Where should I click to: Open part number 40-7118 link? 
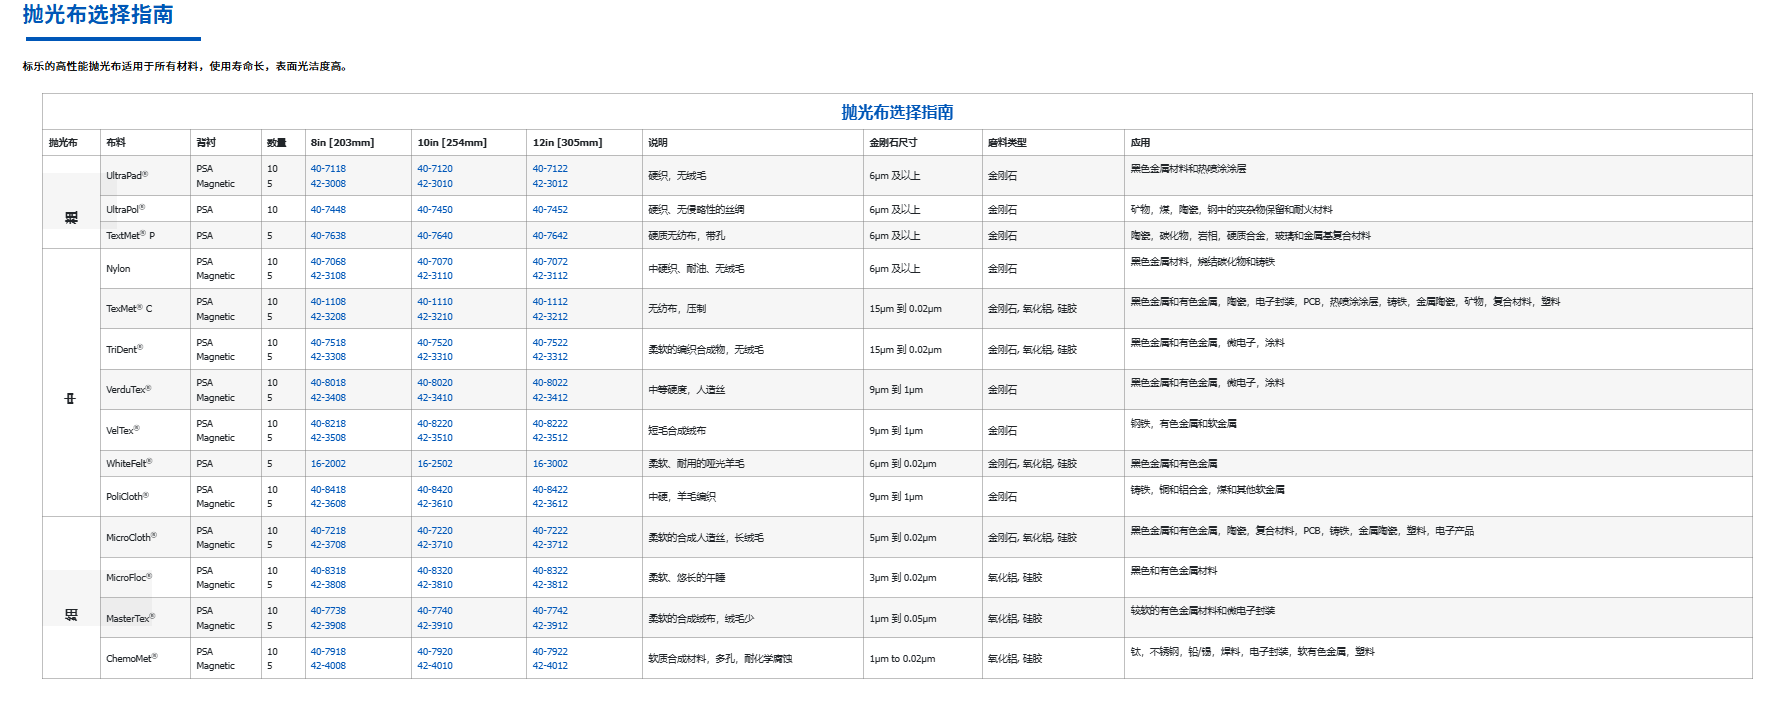pyautogui.click(x=328, y=169)
